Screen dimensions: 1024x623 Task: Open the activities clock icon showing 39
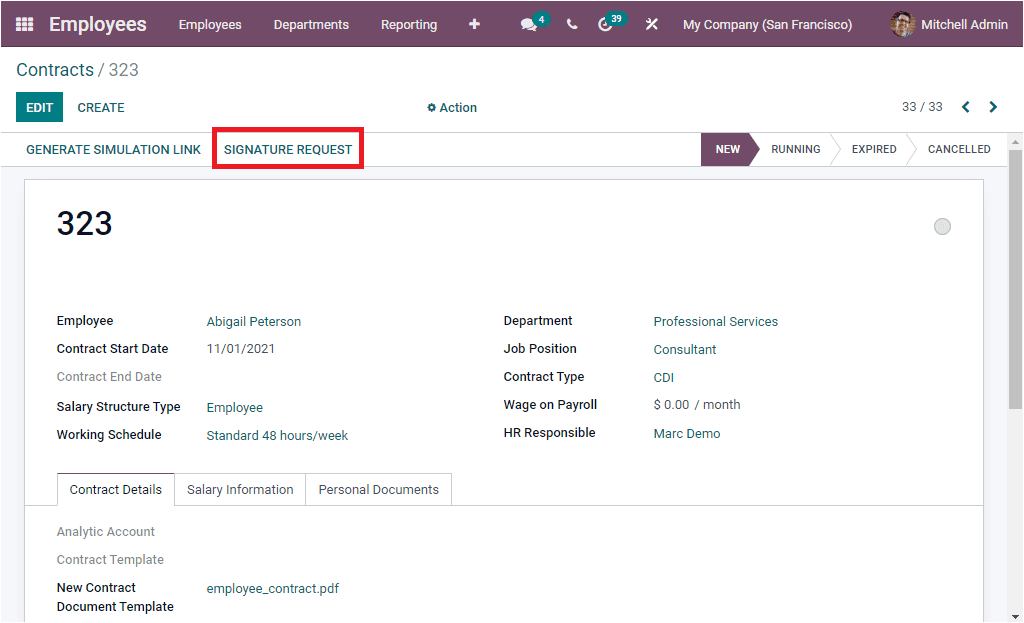606,24
